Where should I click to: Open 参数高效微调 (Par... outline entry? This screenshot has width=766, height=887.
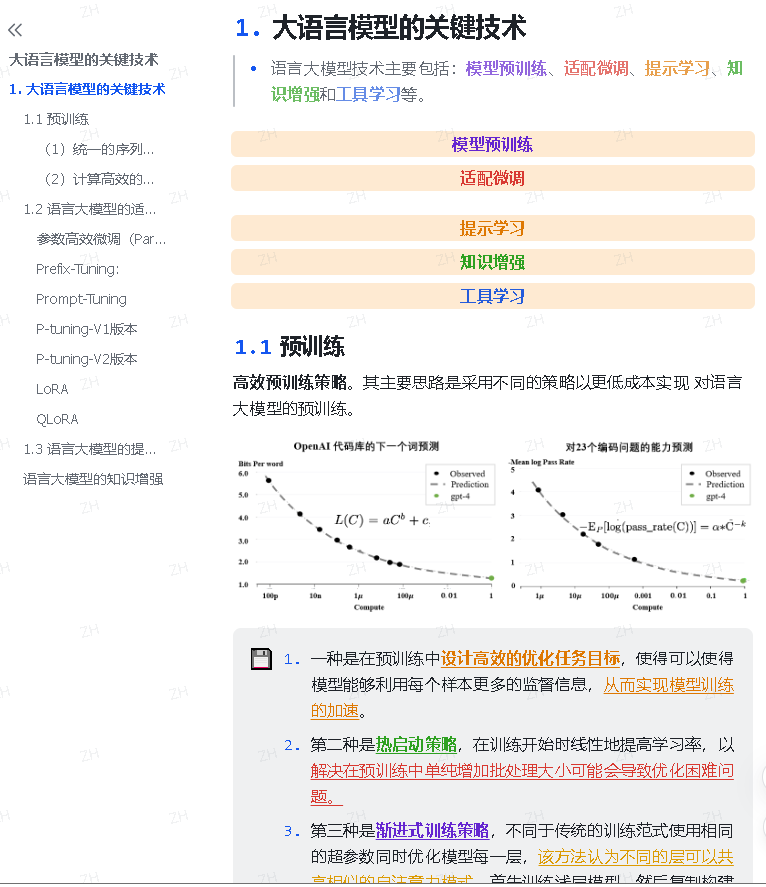pos(101,239)
